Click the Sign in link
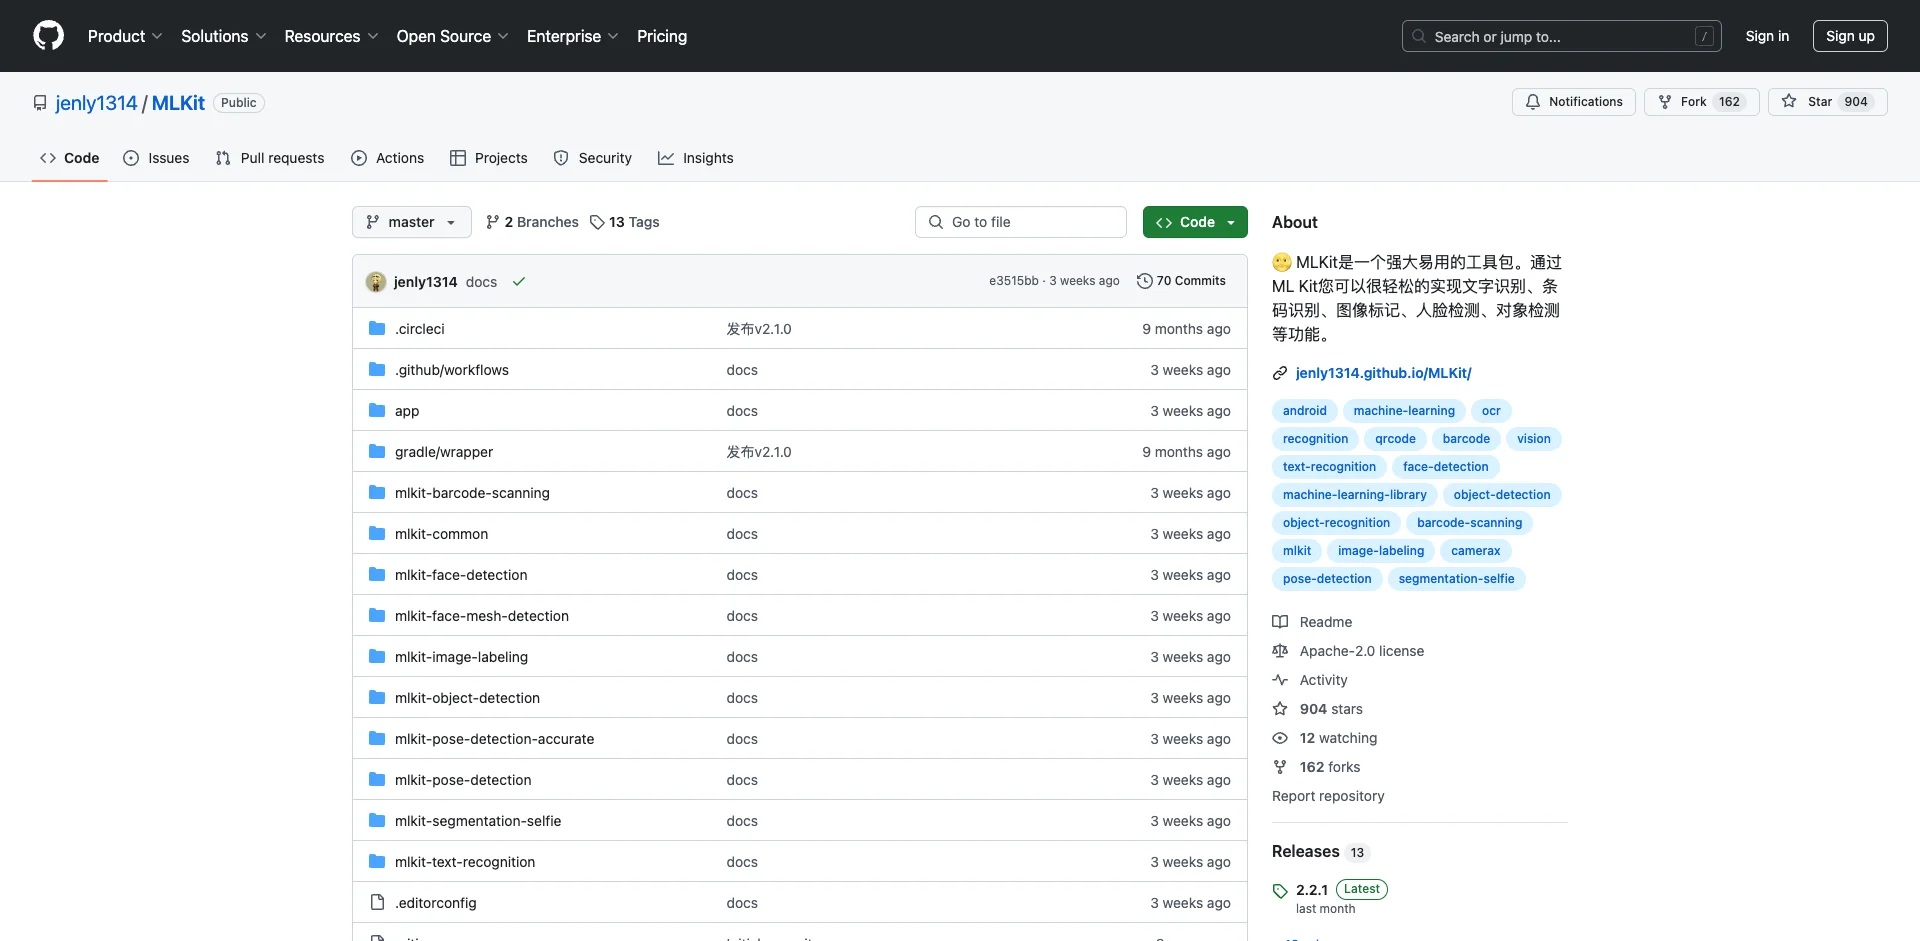 tap(1767, 36)
